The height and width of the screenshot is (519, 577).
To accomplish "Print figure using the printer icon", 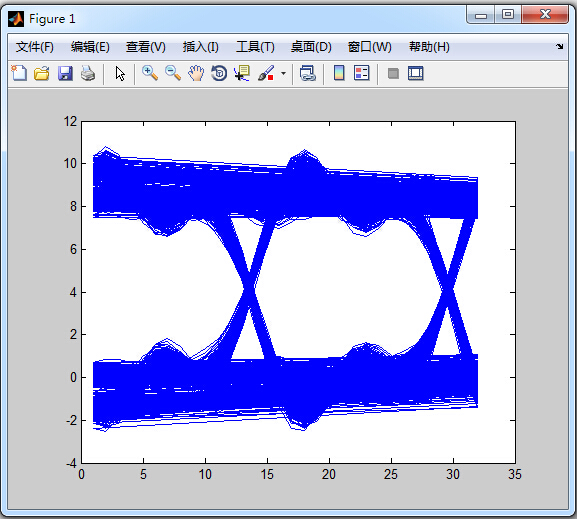I will click(88, 73).
